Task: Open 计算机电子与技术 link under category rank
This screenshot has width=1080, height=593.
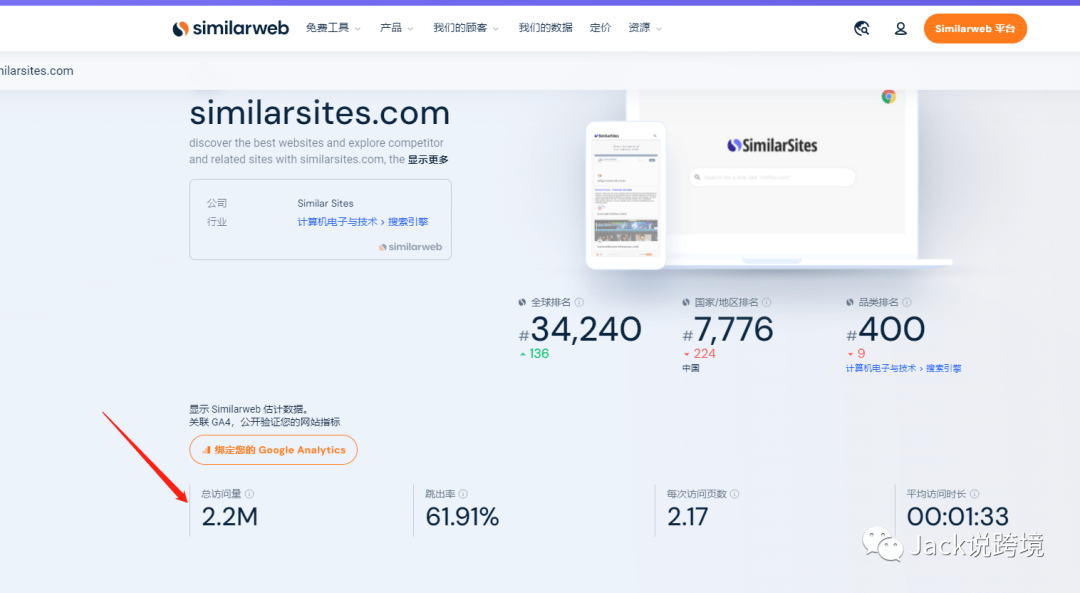Action: [881, 368]
